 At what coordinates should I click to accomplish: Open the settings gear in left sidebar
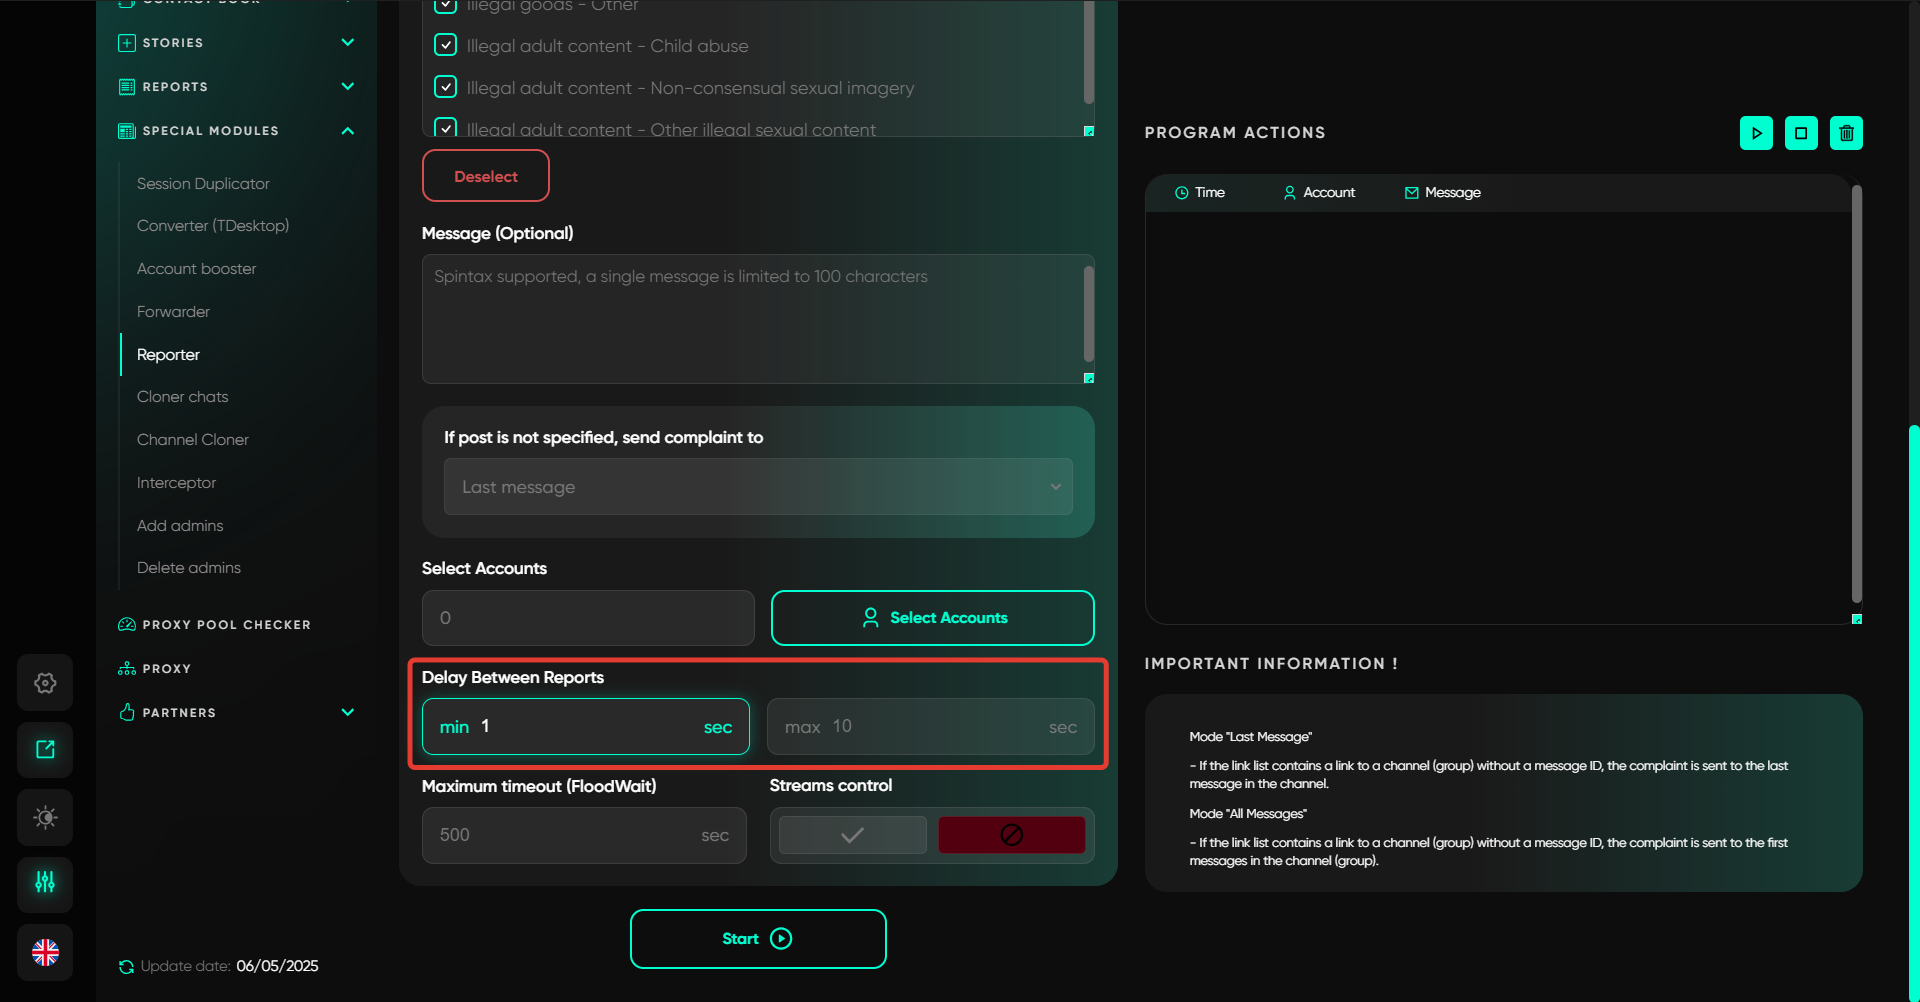click(45, 683)
